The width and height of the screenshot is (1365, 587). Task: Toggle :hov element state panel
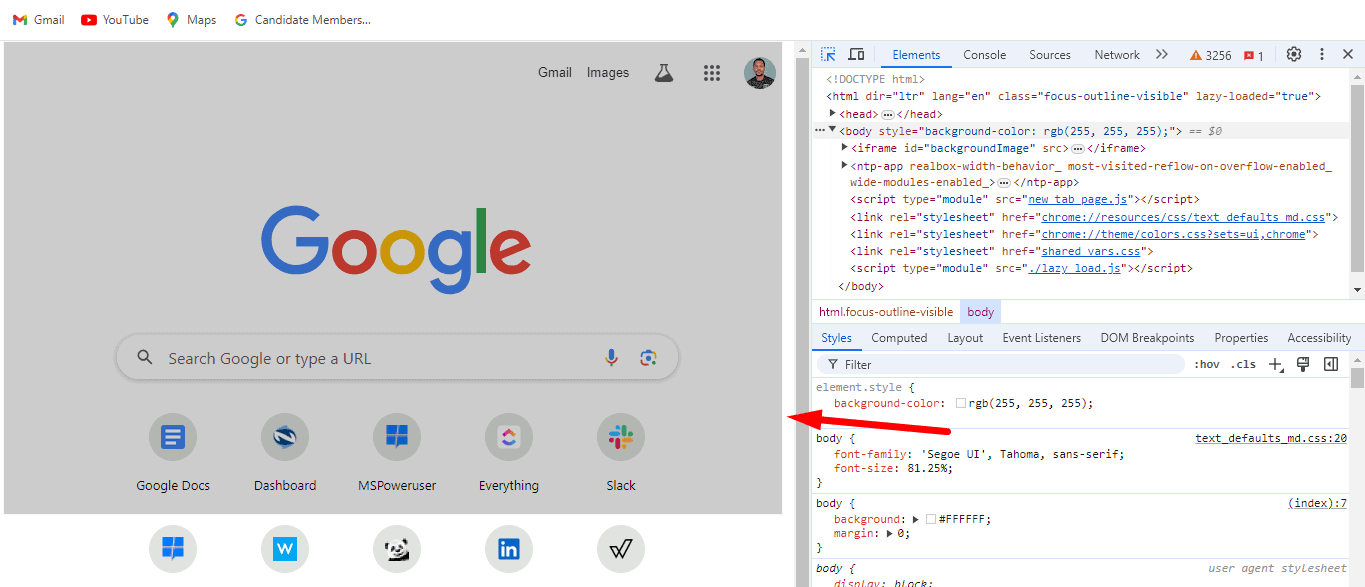1207,365
